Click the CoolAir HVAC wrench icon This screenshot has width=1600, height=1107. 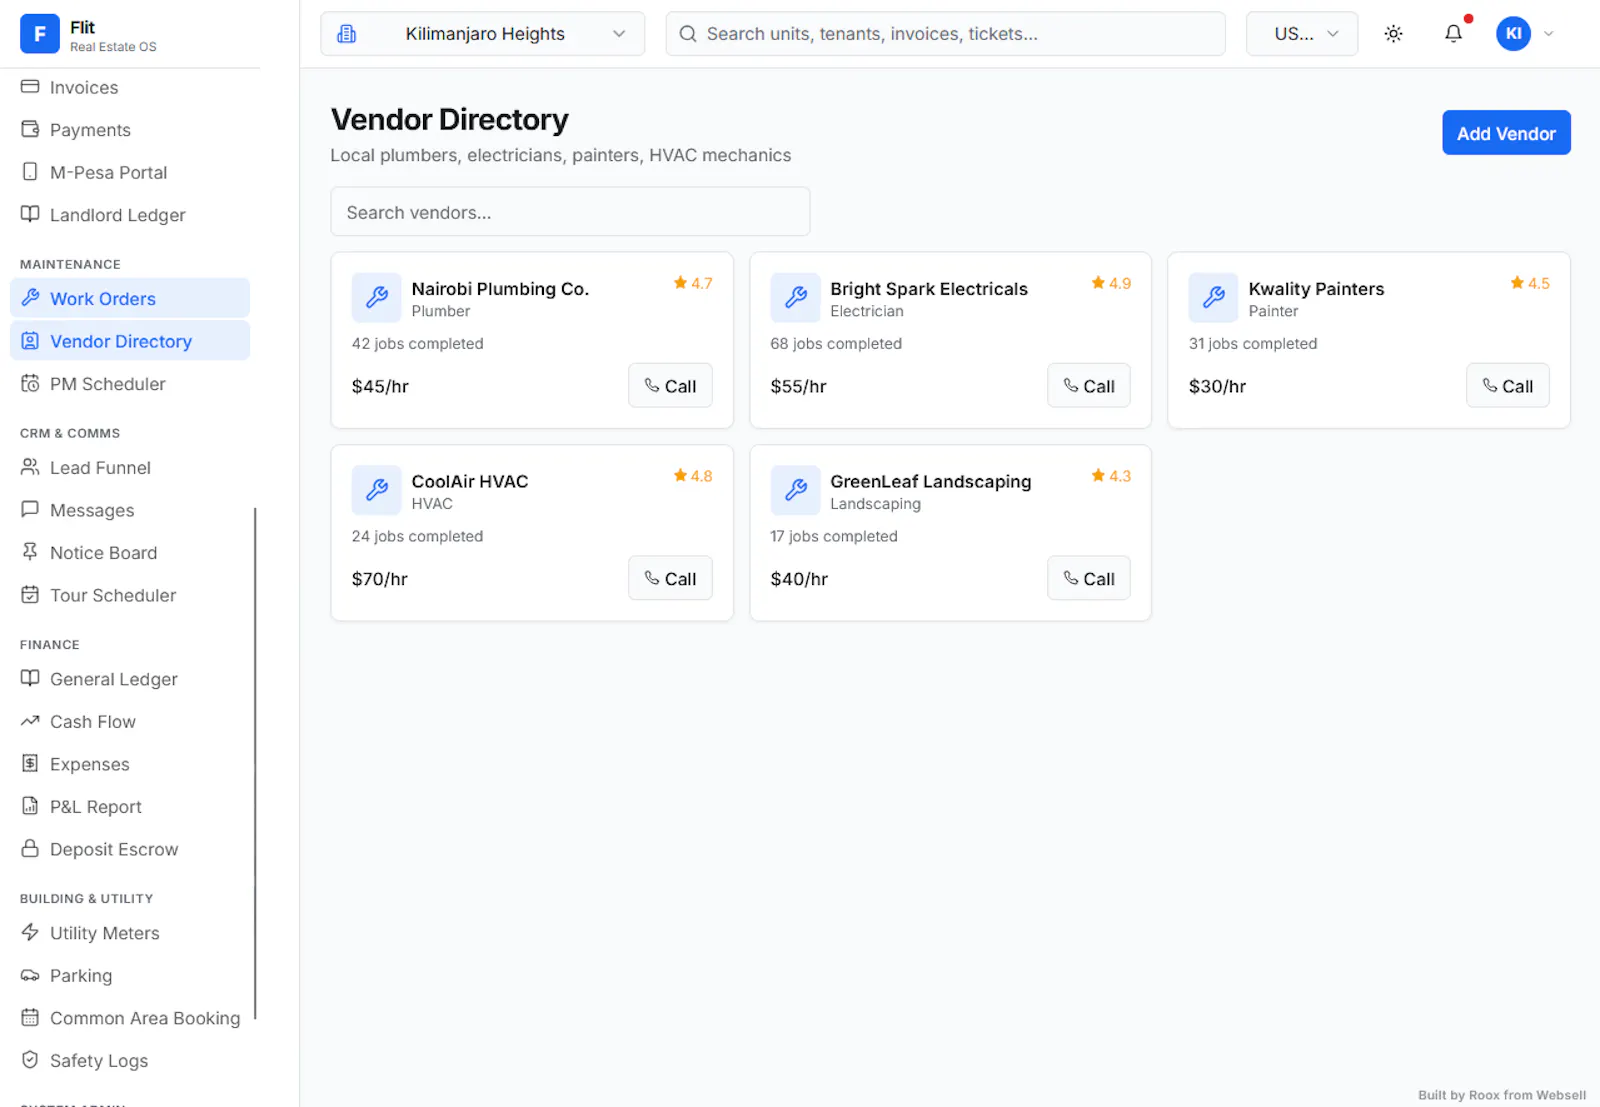(377, 490)
